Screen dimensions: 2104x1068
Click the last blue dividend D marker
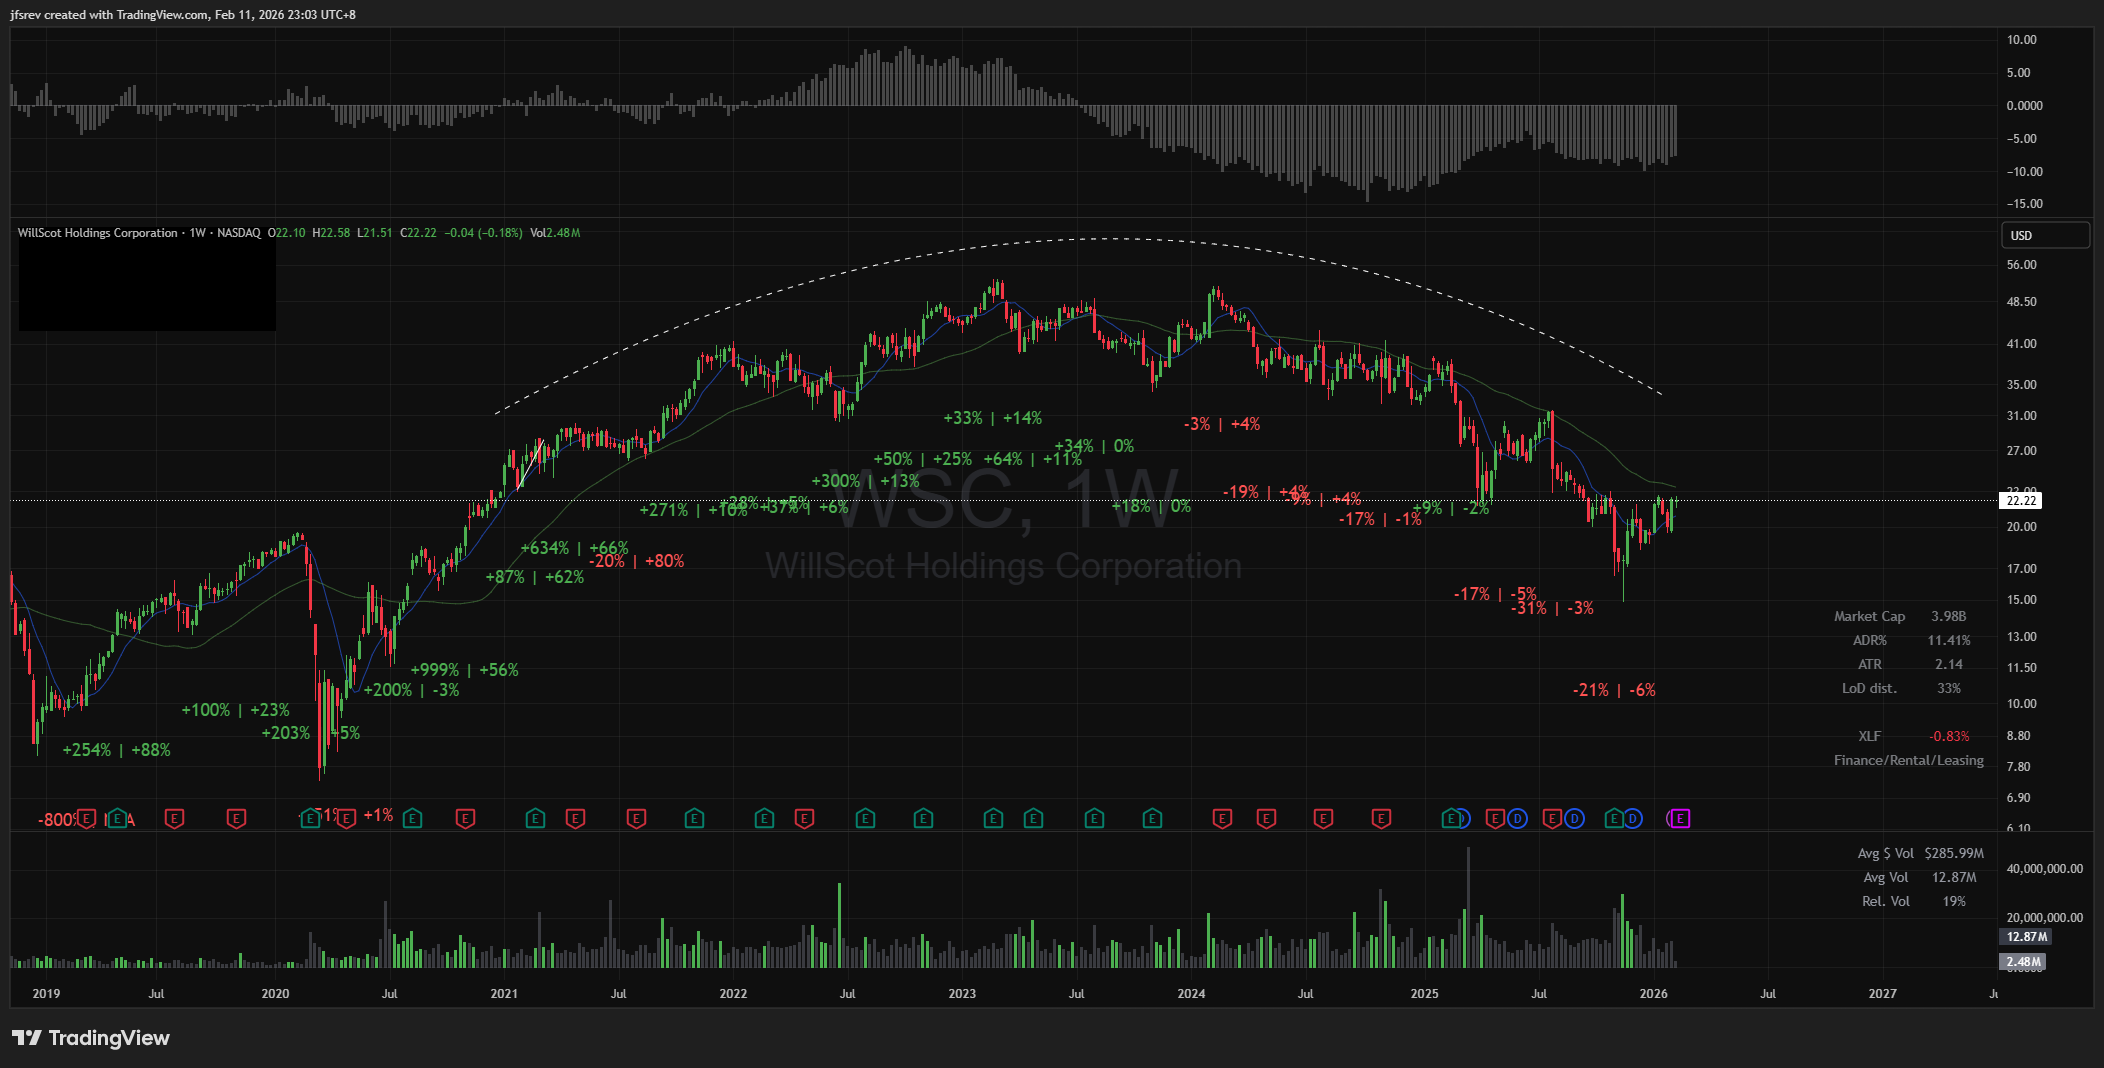[1632, 819]
